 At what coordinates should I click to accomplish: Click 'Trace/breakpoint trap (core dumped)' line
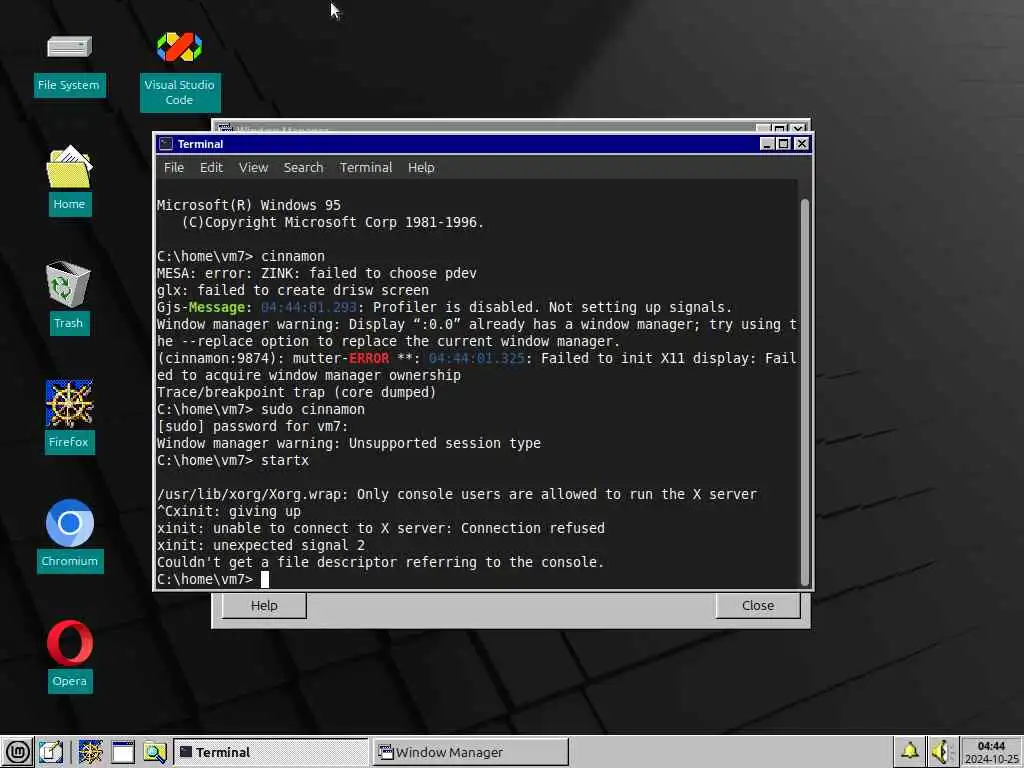(x=296, y=392)
